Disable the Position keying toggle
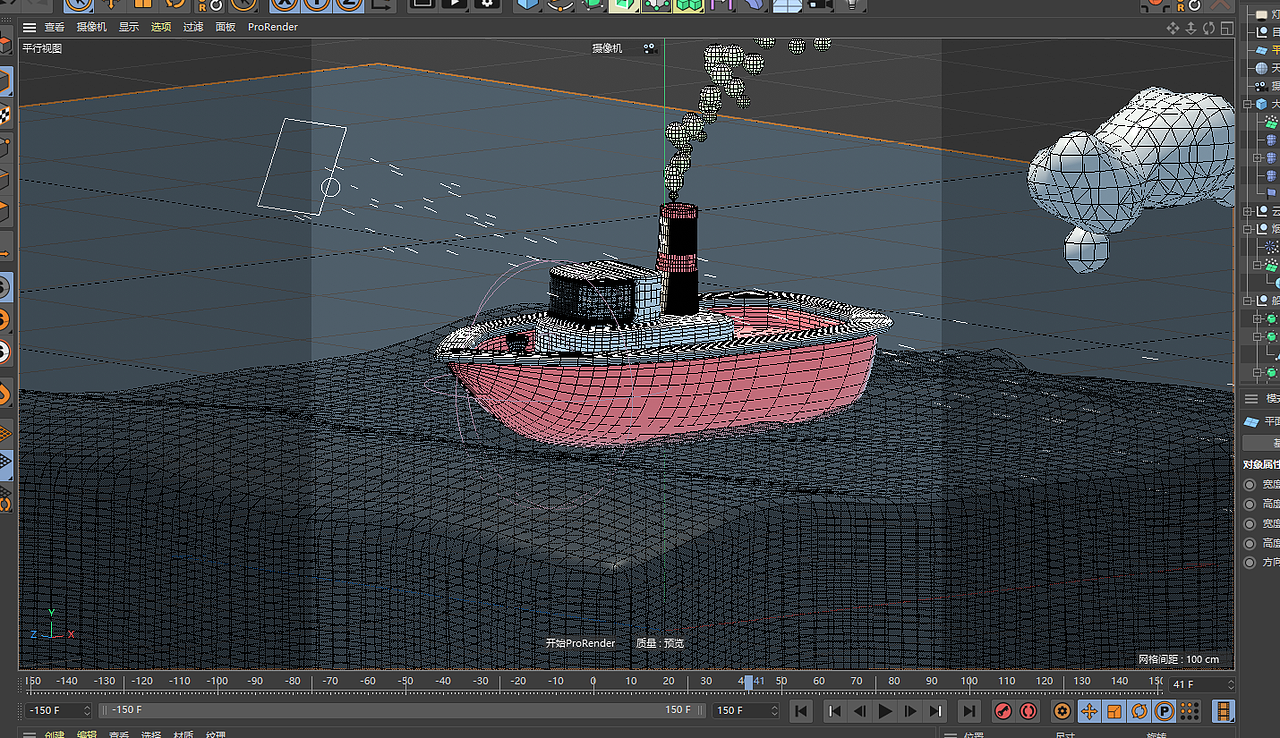Screen dimensions: 1280x738 [1088, 710]
